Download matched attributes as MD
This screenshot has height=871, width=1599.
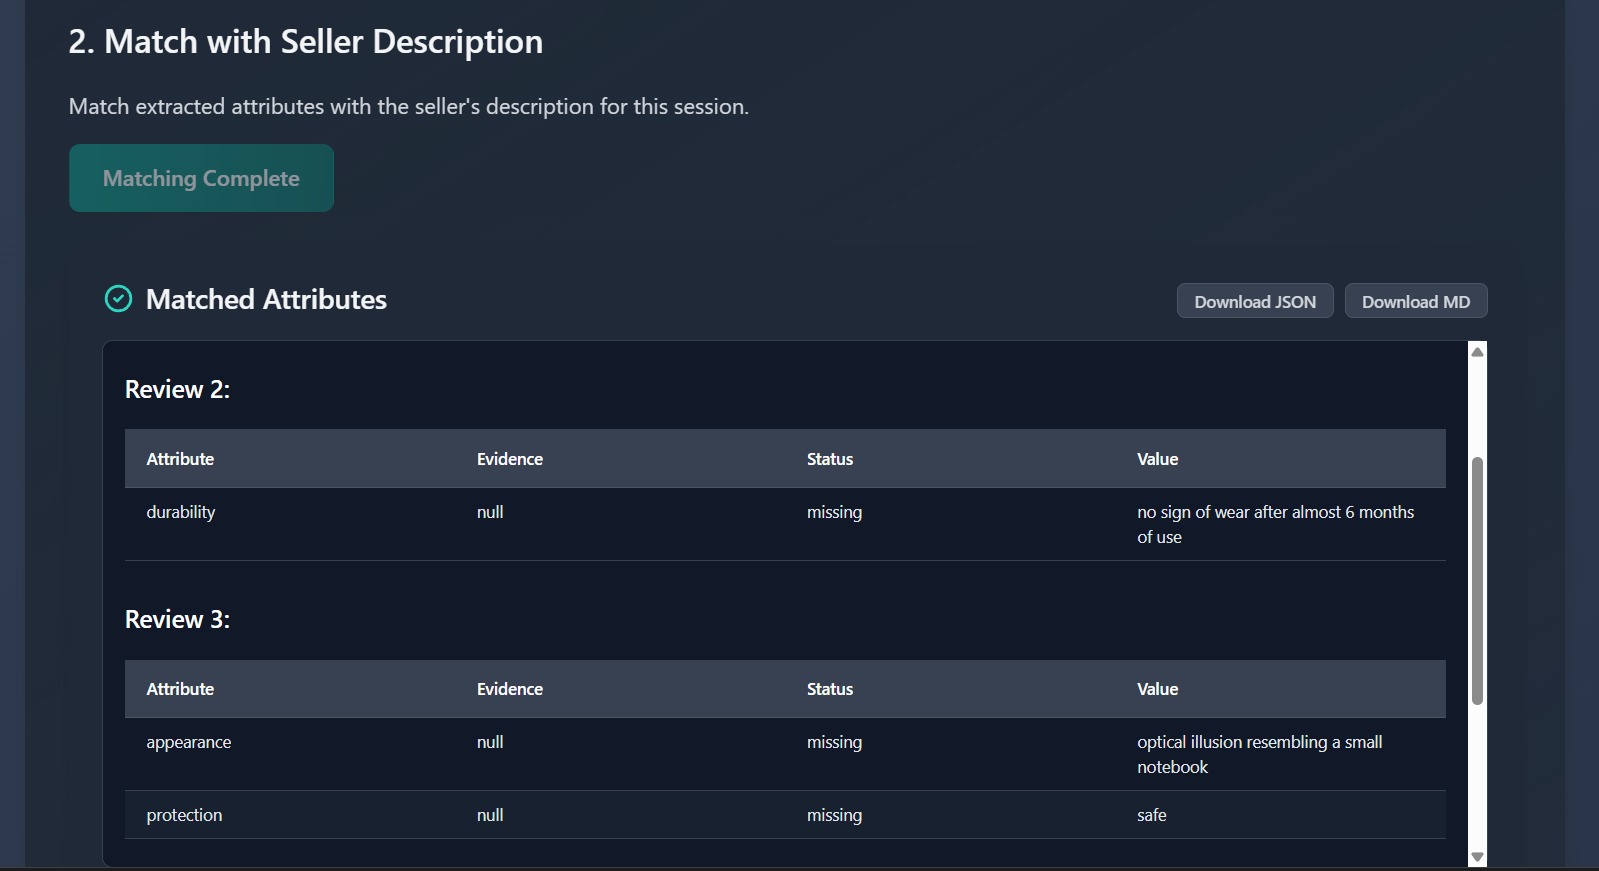tap(1415, 301)
